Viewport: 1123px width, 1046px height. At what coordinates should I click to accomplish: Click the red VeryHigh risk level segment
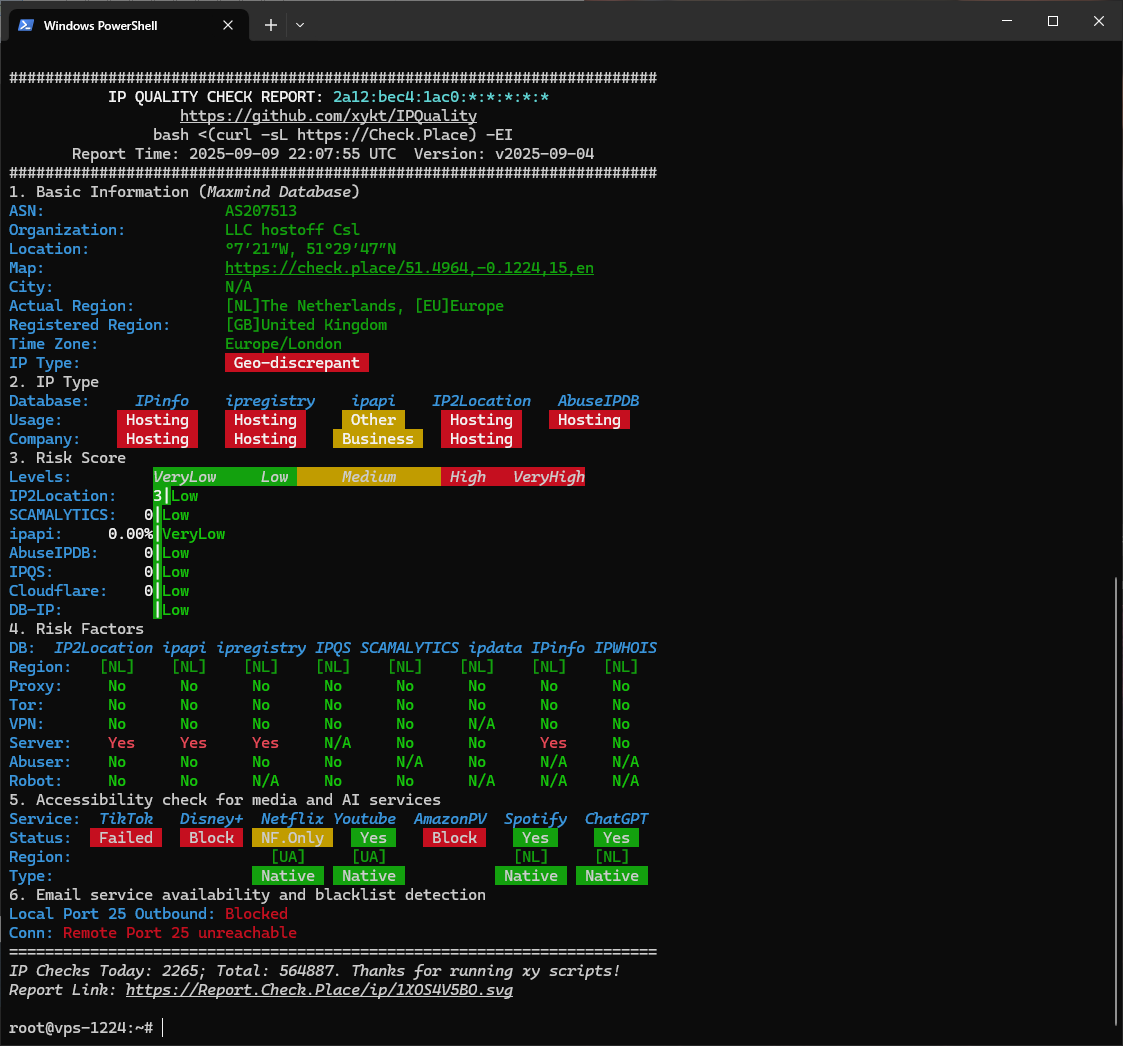(548, 477)
